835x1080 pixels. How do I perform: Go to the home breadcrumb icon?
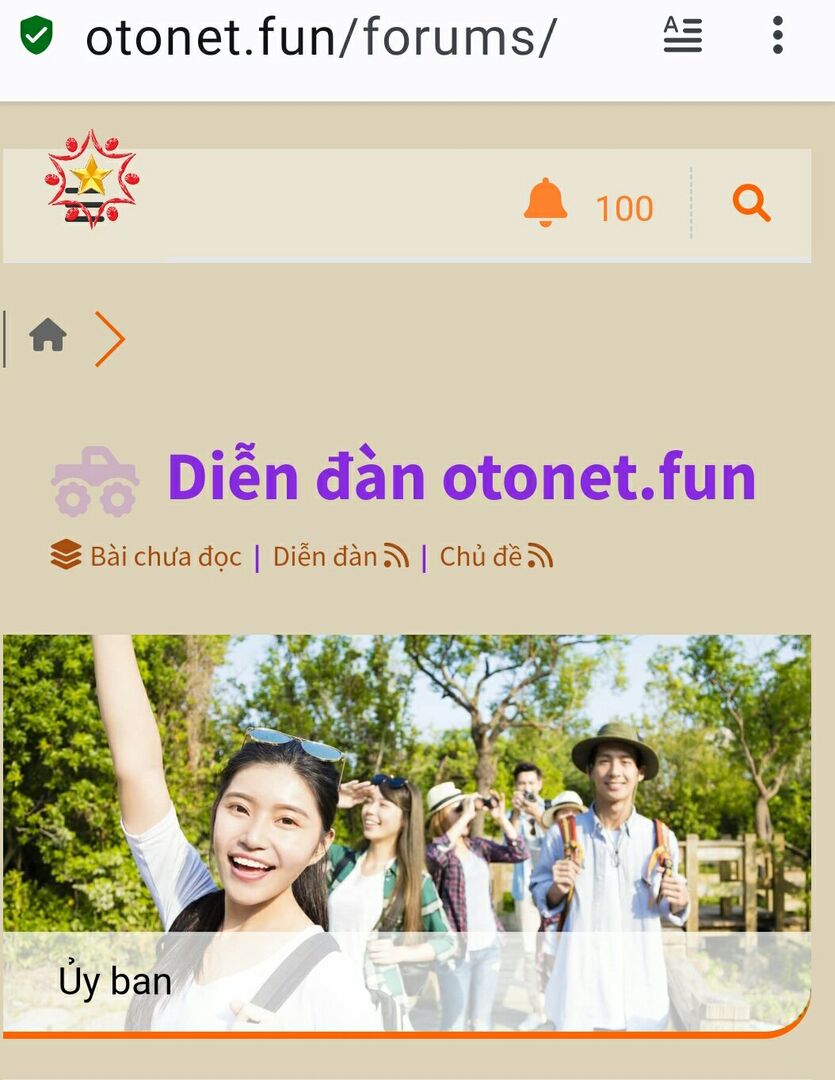point(48,335)
